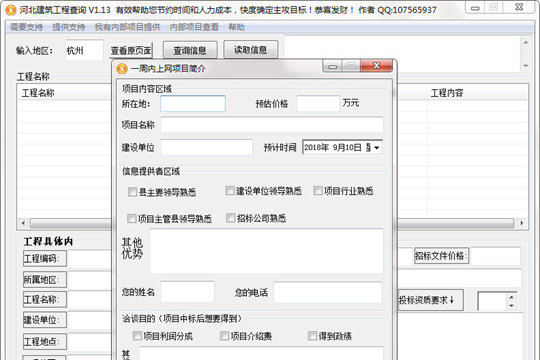Screen dimensions: 540x360
Task: Click the 工程编码 button in main window
Action: [45, 258]
